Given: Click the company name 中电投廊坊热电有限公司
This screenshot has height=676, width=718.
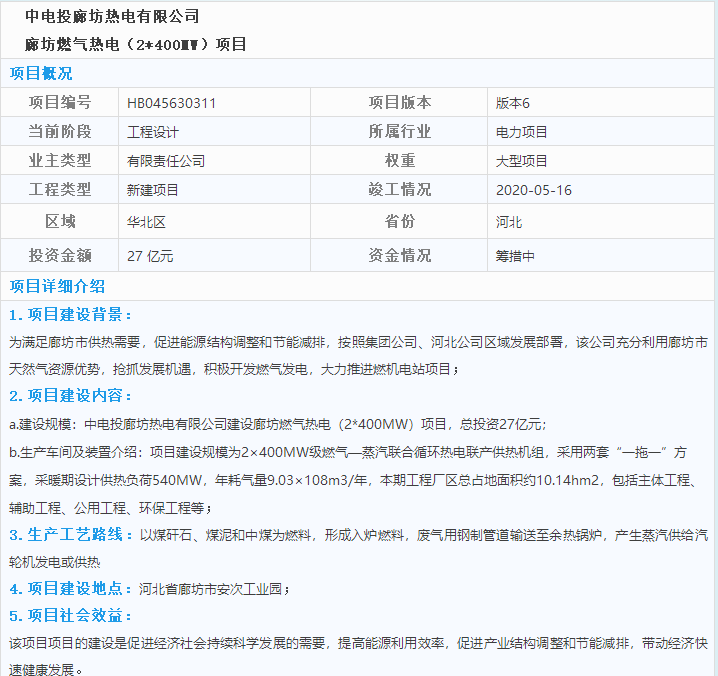Looking at the screenshot, I should pos(112,17).
